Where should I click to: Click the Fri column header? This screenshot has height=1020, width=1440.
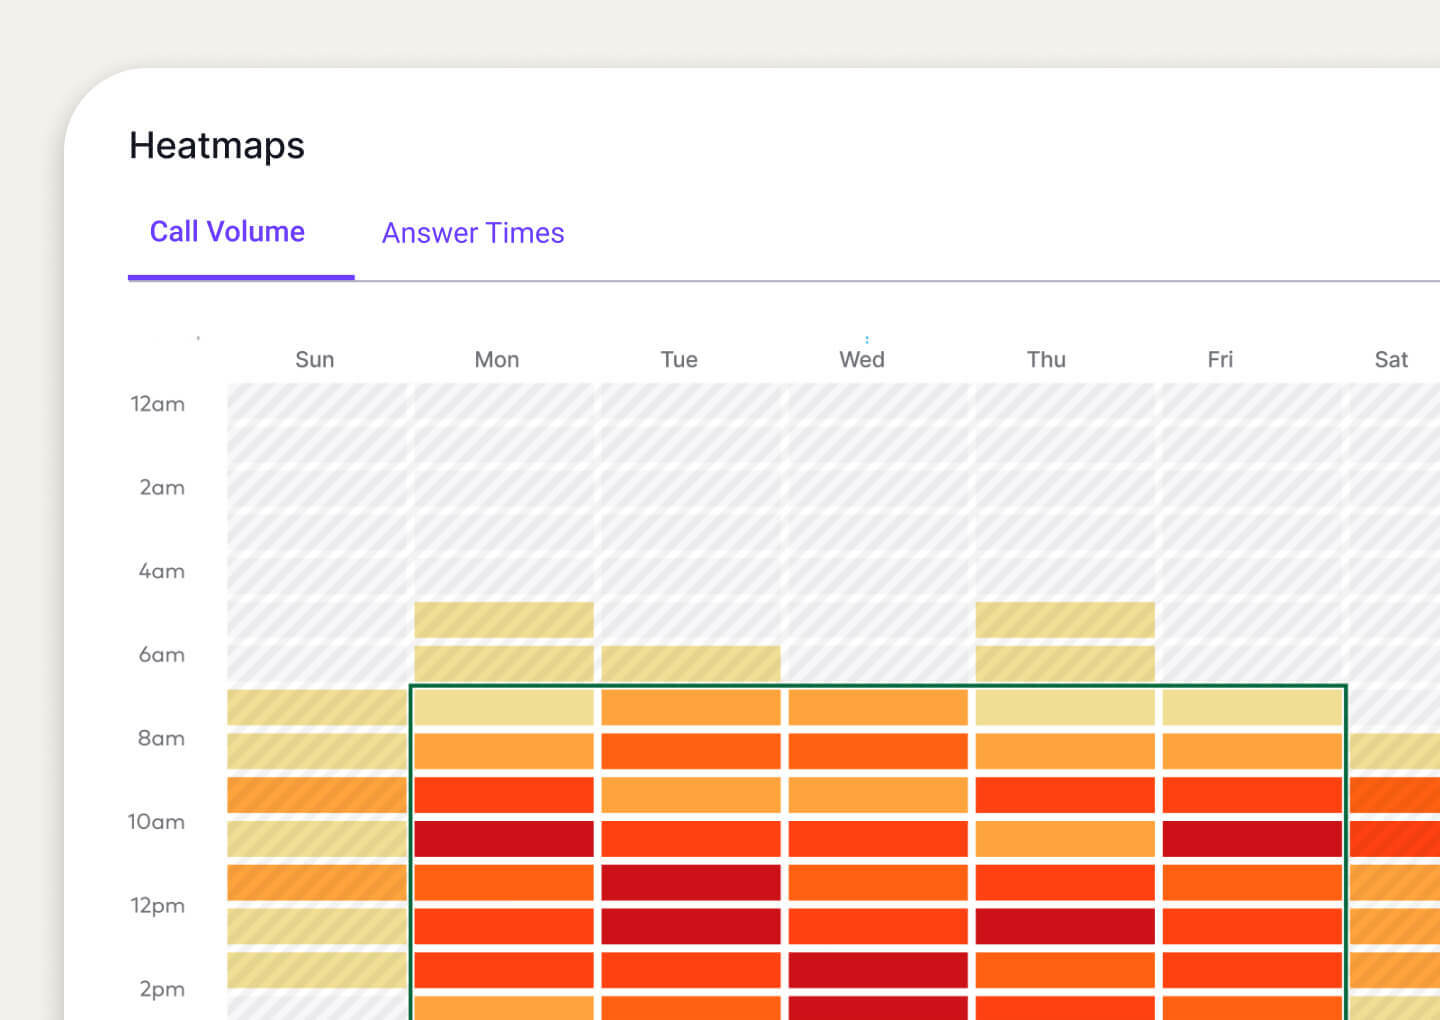pos(1220,360)
